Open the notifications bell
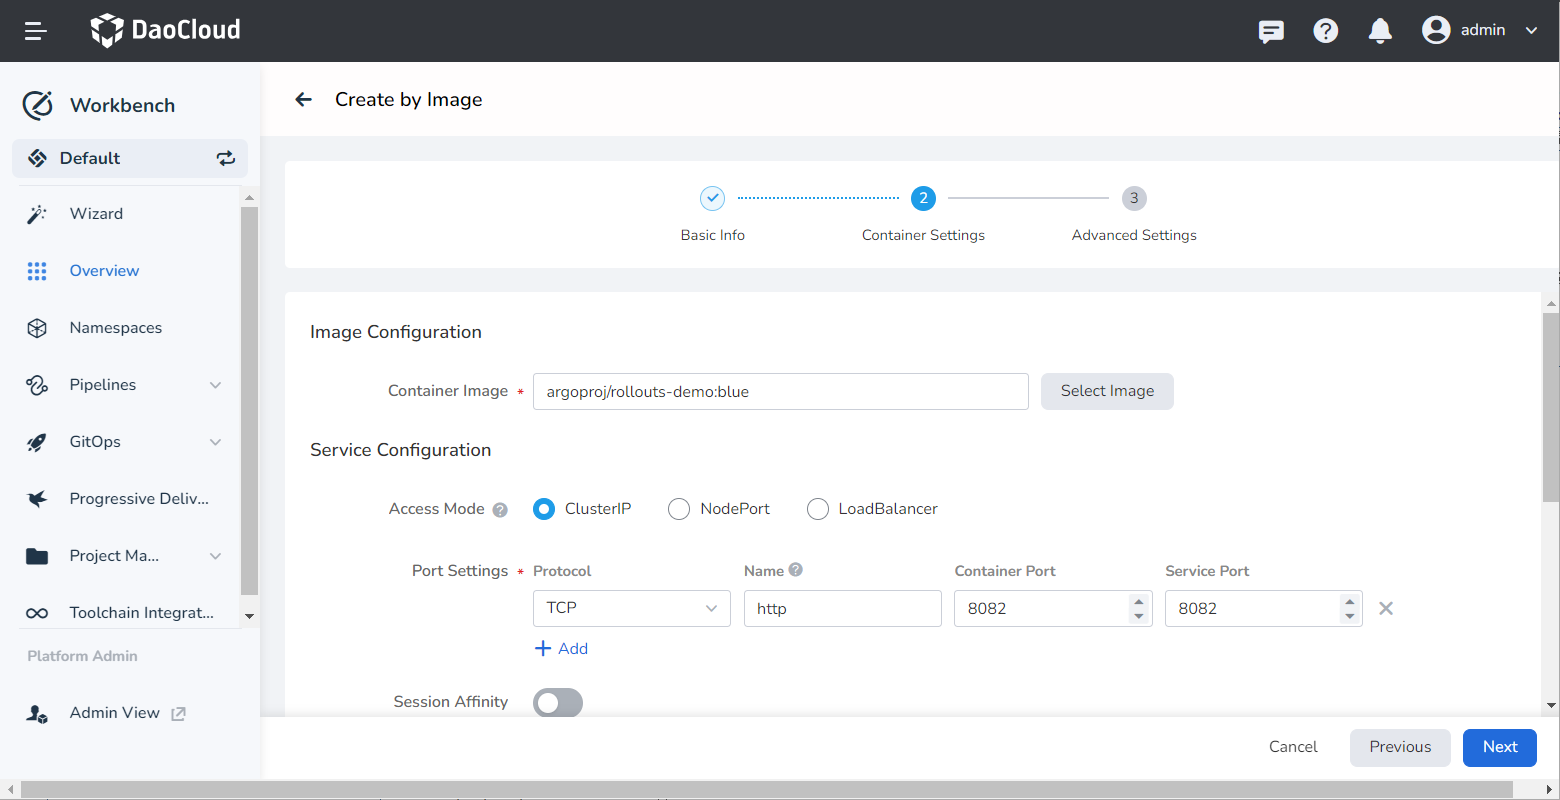Viewport: 1560px width, 800px height. point(1380,31)
